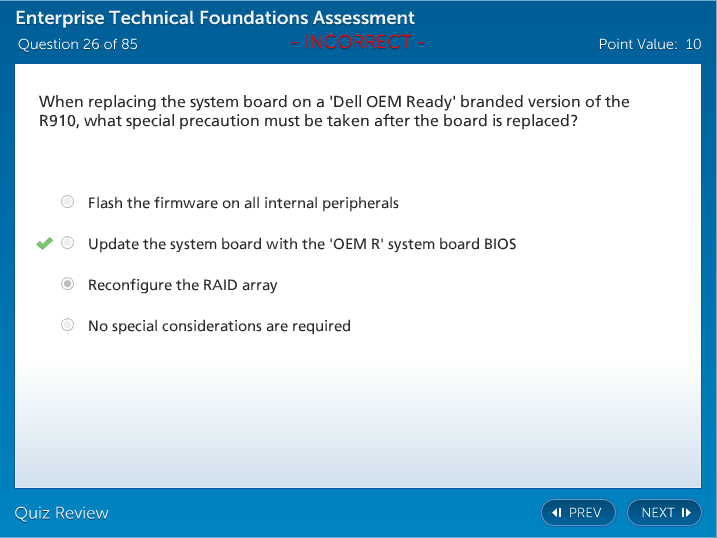Screen dimensions: 717x538
Task: Go to the previous question with PREV
Action: pos(579,513)
